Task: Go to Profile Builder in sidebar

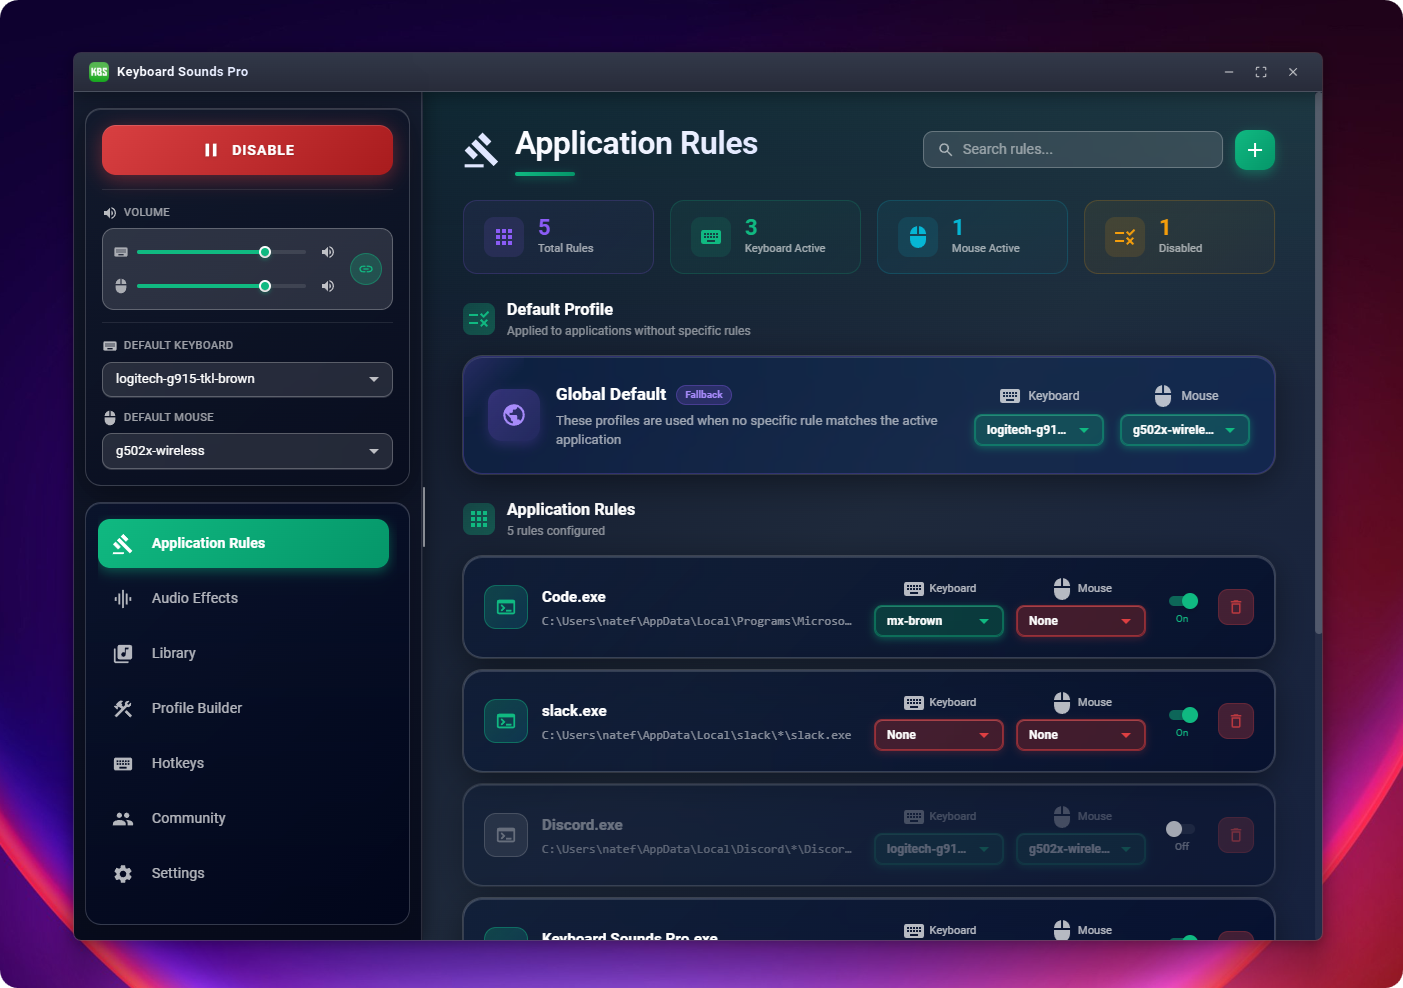Action: click(197, 708)
